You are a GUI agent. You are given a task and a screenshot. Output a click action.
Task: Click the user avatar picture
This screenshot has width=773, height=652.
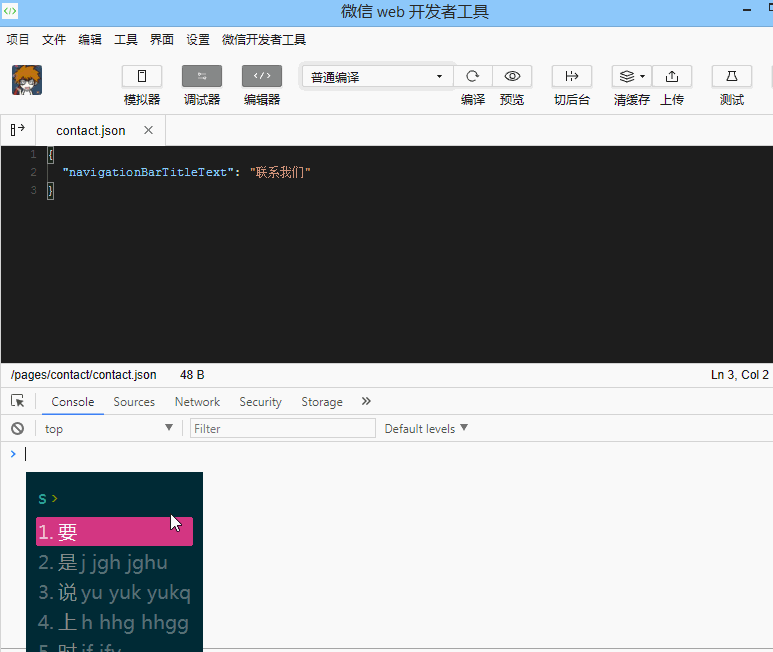pyautogui.click(x=27, y=80)
